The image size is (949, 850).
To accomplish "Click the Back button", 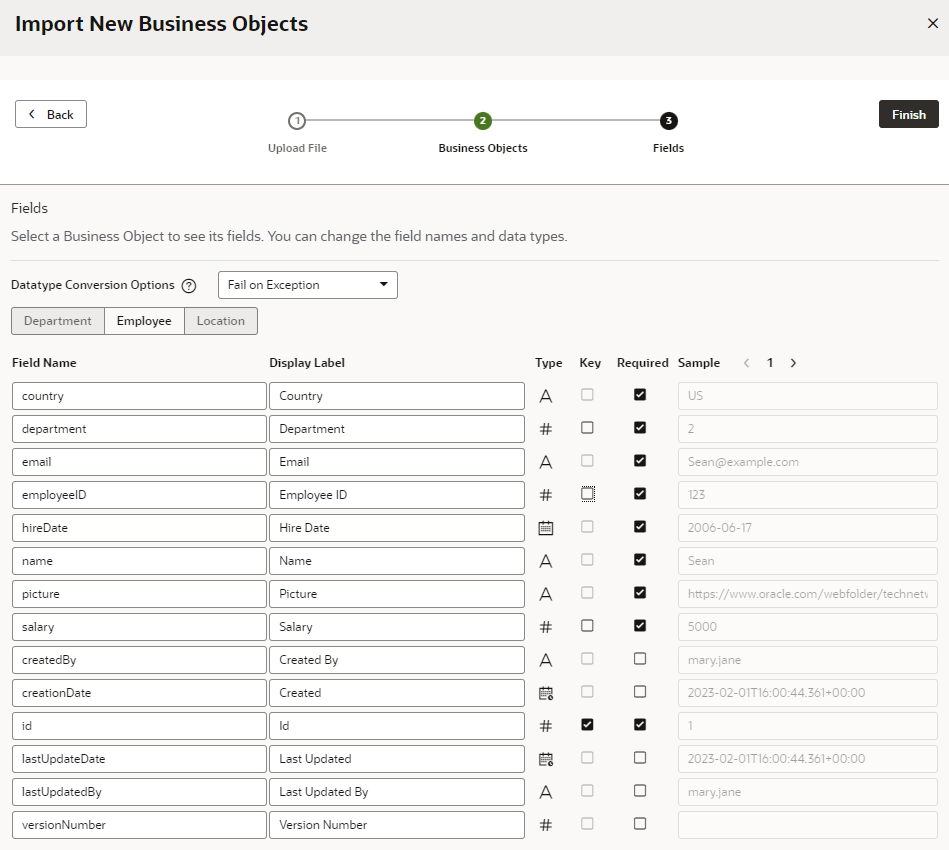I will 50,114.
